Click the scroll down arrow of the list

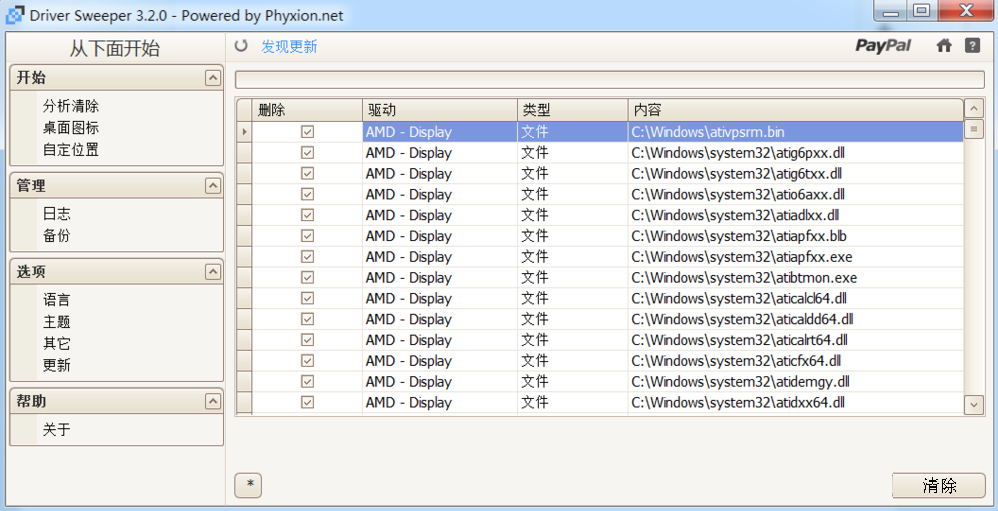click(x=974, y=404)
